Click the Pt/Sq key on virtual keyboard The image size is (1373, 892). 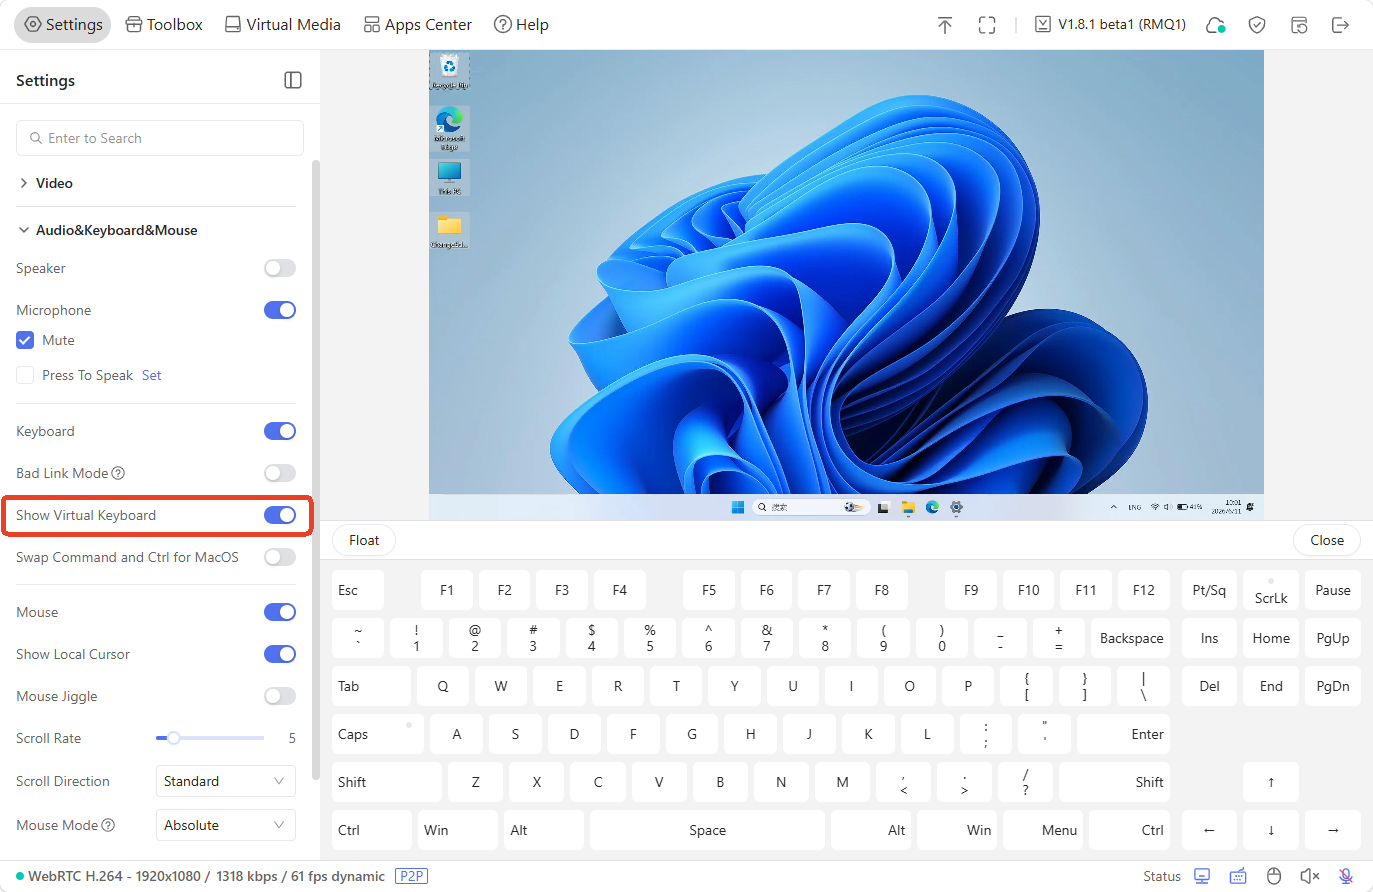1209,590
